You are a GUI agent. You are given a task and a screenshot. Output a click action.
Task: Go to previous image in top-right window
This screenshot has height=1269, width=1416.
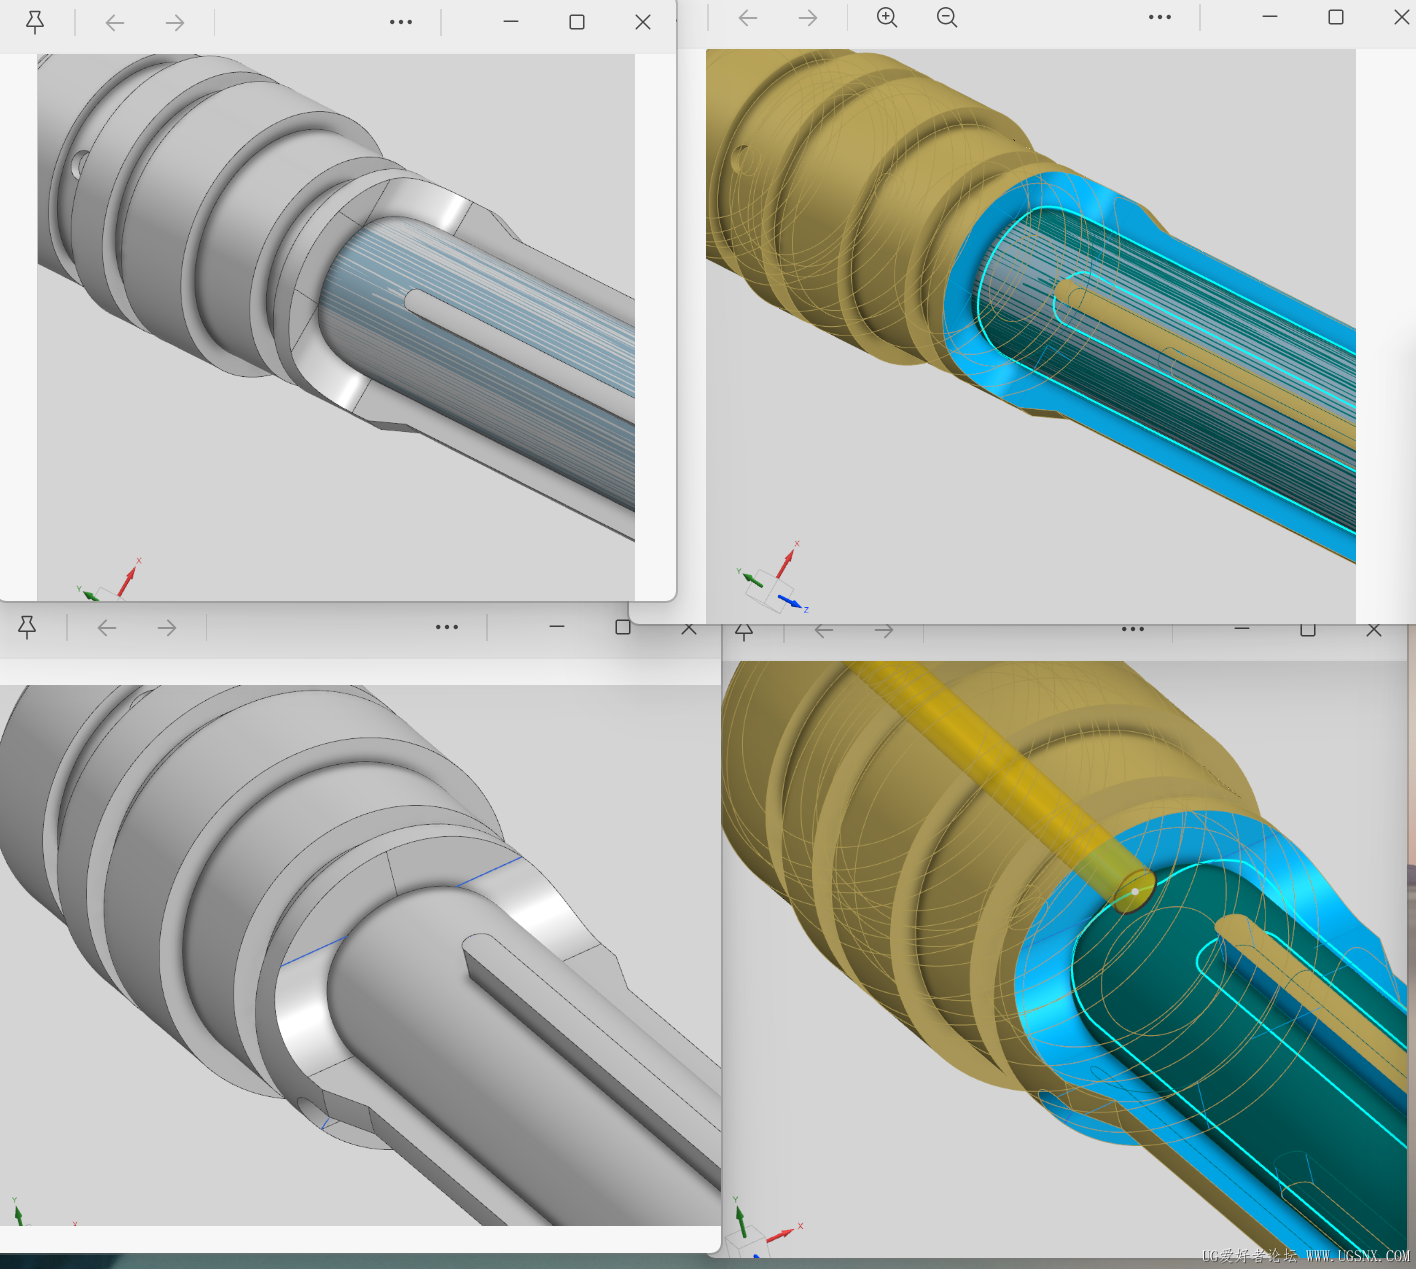pos(748,18)
